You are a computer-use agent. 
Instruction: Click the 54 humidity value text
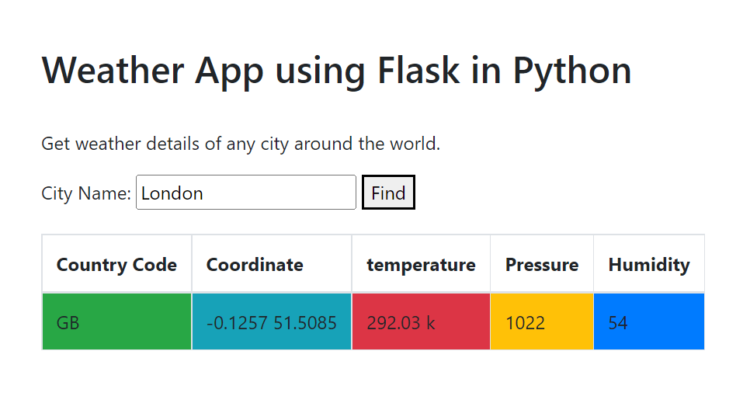click(x=618, y=323)
